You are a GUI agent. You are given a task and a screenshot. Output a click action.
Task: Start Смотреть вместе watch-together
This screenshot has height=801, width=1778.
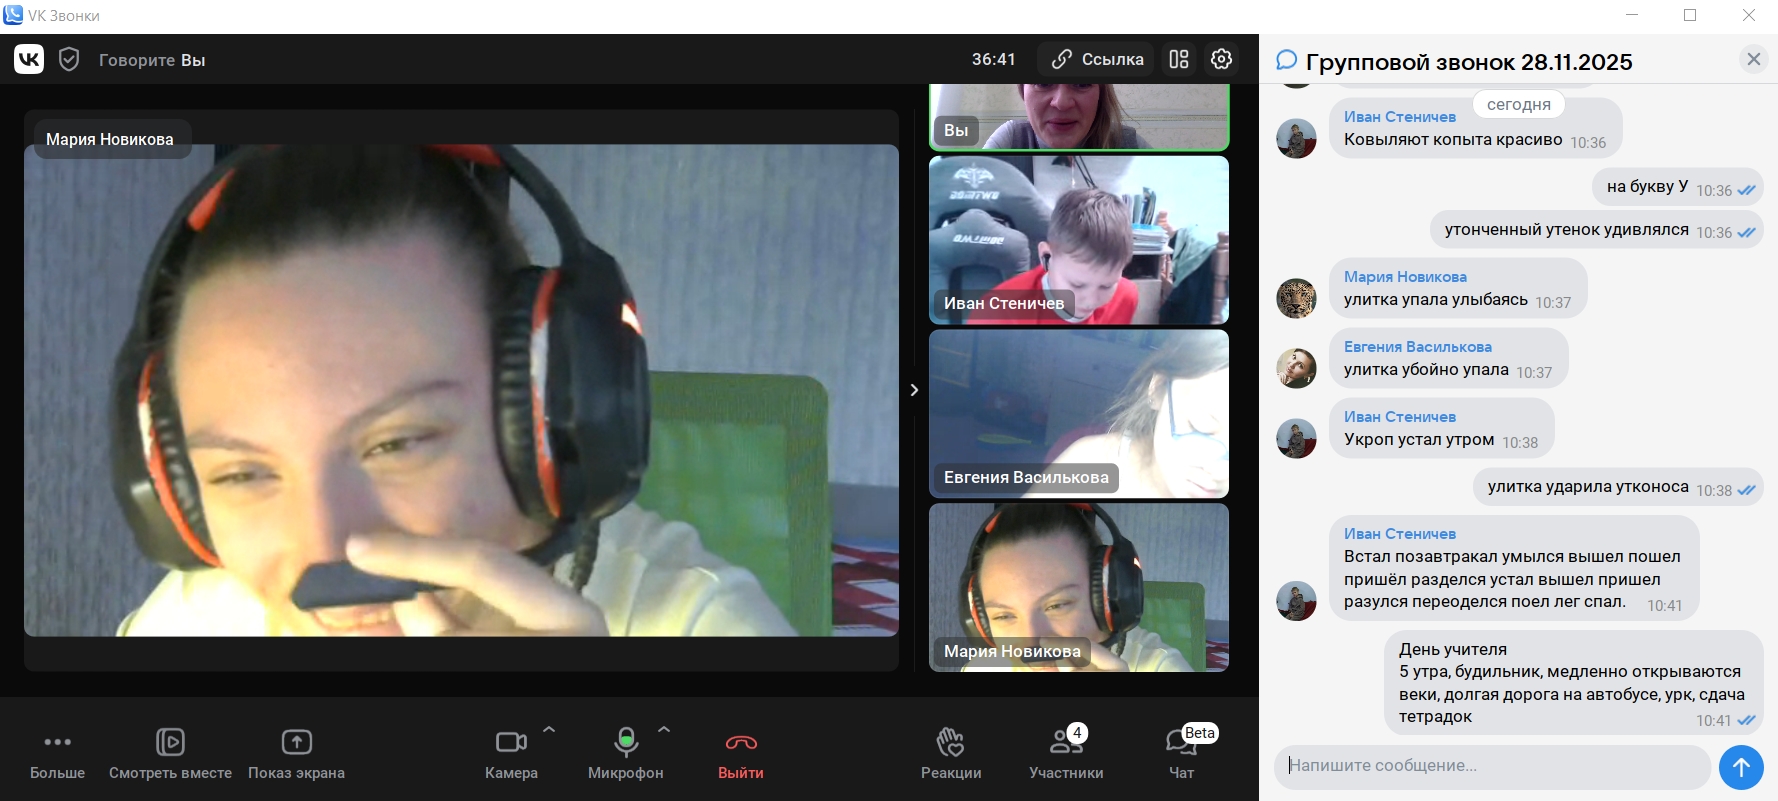(x=170, y=752)
